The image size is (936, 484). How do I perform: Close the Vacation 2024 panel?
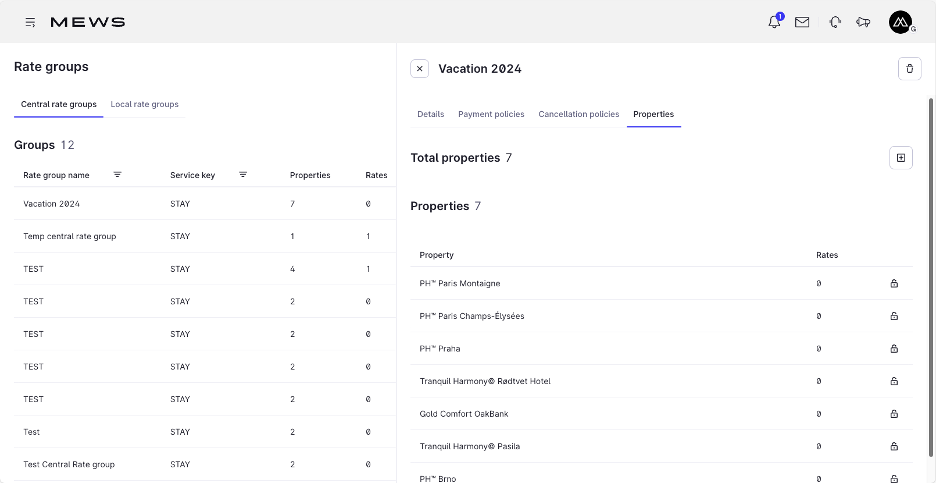tap(420, 69)
